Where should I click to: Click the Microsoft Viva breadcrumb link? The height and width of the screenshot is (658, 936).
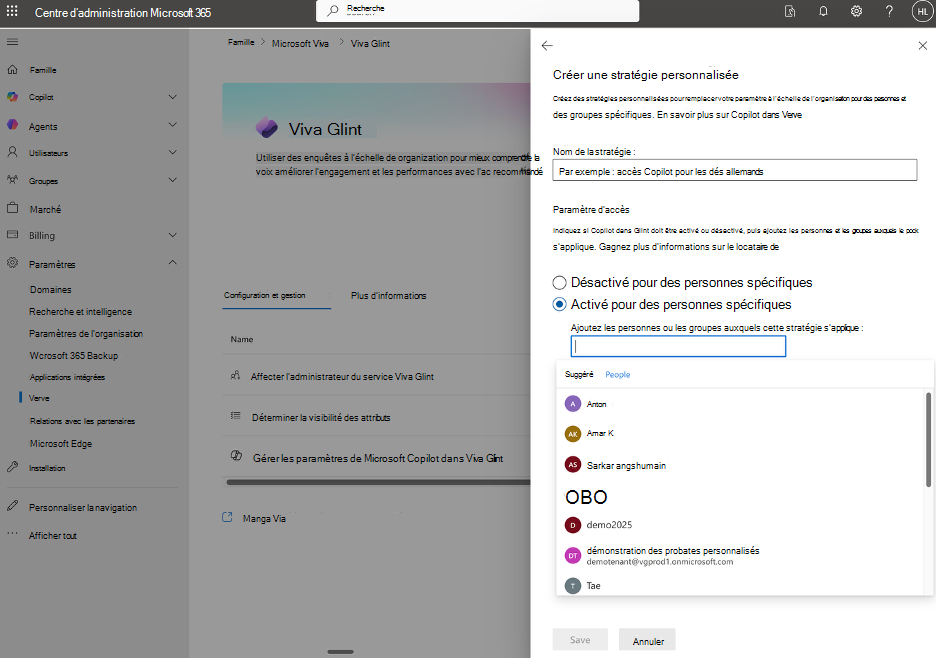[300, 44]
